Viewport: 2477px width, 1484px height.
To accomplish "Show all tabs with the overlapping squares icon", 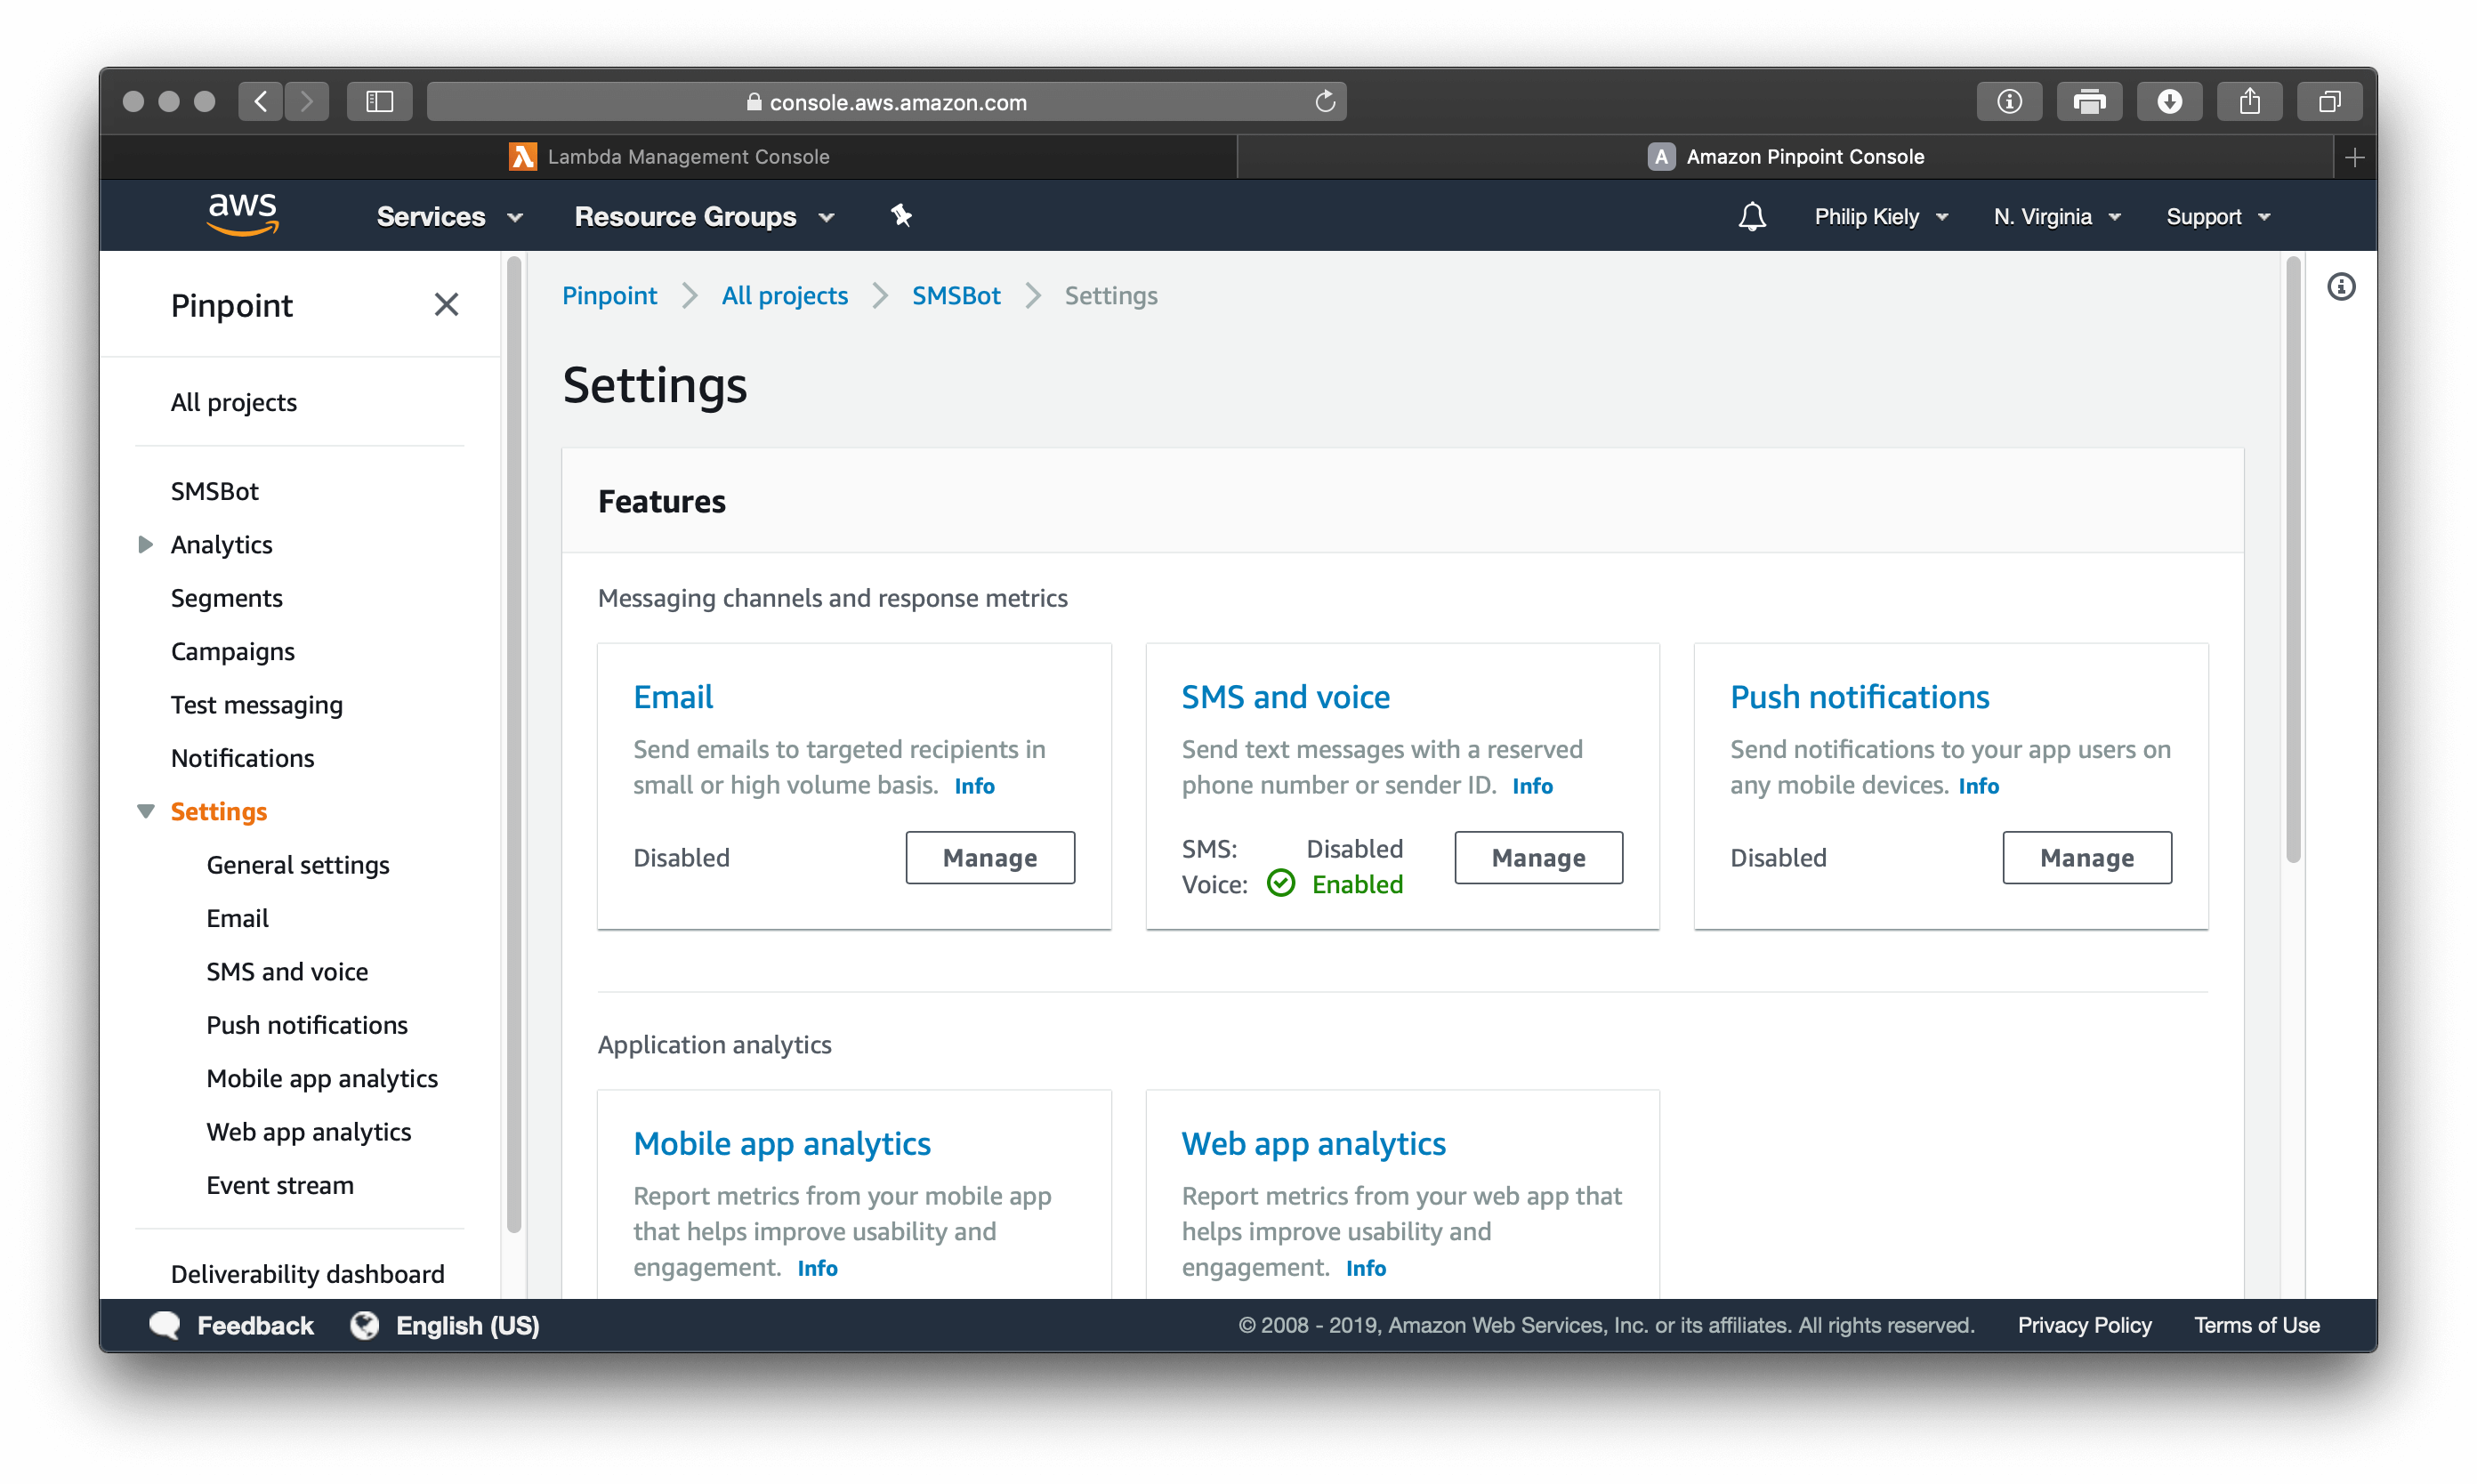I will pyautogui.click(x=2329, y=101).
